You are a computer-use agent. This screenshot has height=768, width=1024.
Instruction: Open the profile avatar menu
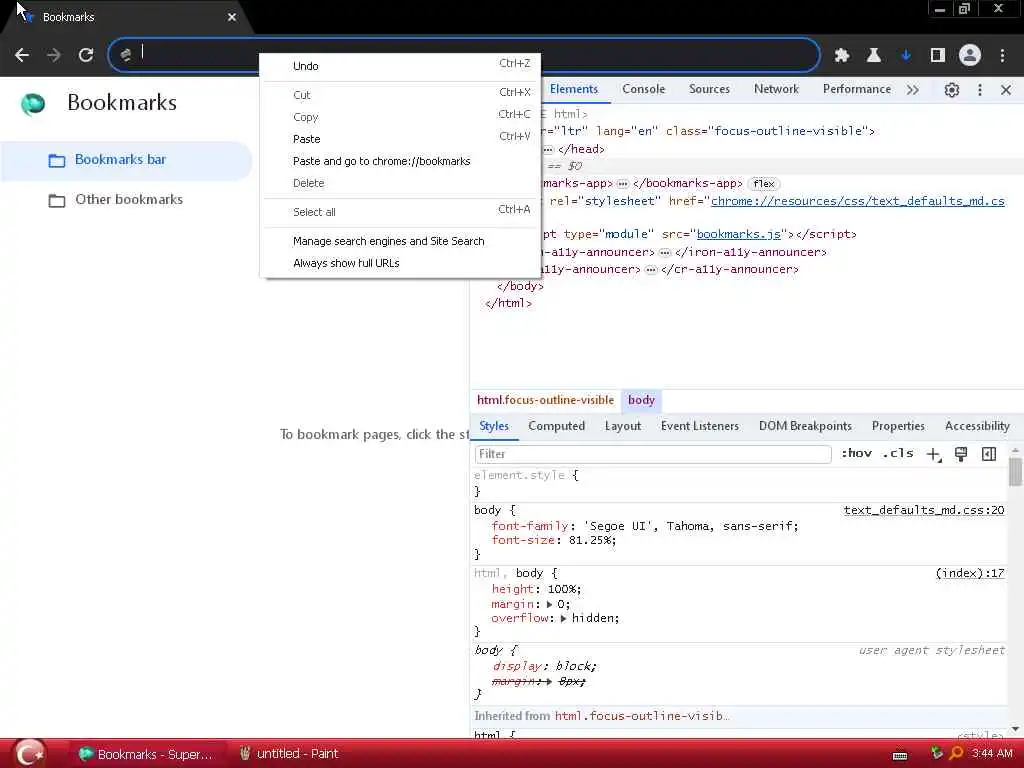coord(970,56)
